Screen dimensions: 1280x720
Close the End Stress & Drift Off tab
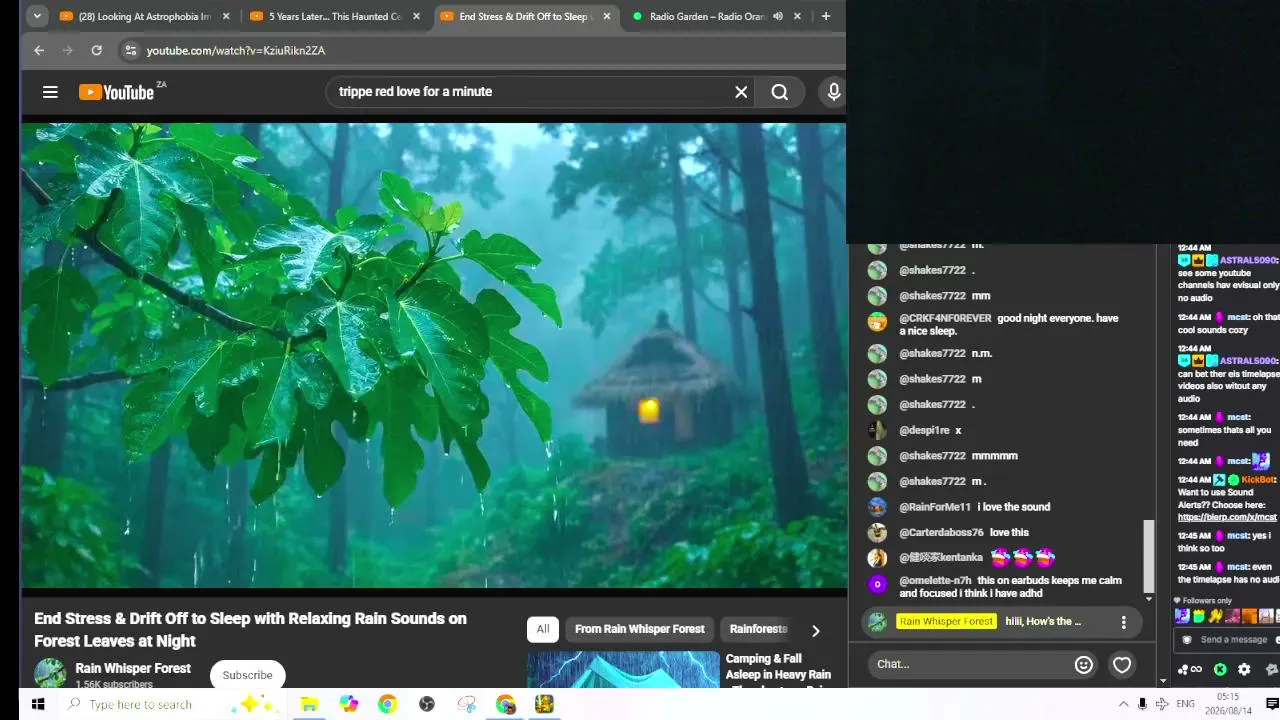(607, 16)
